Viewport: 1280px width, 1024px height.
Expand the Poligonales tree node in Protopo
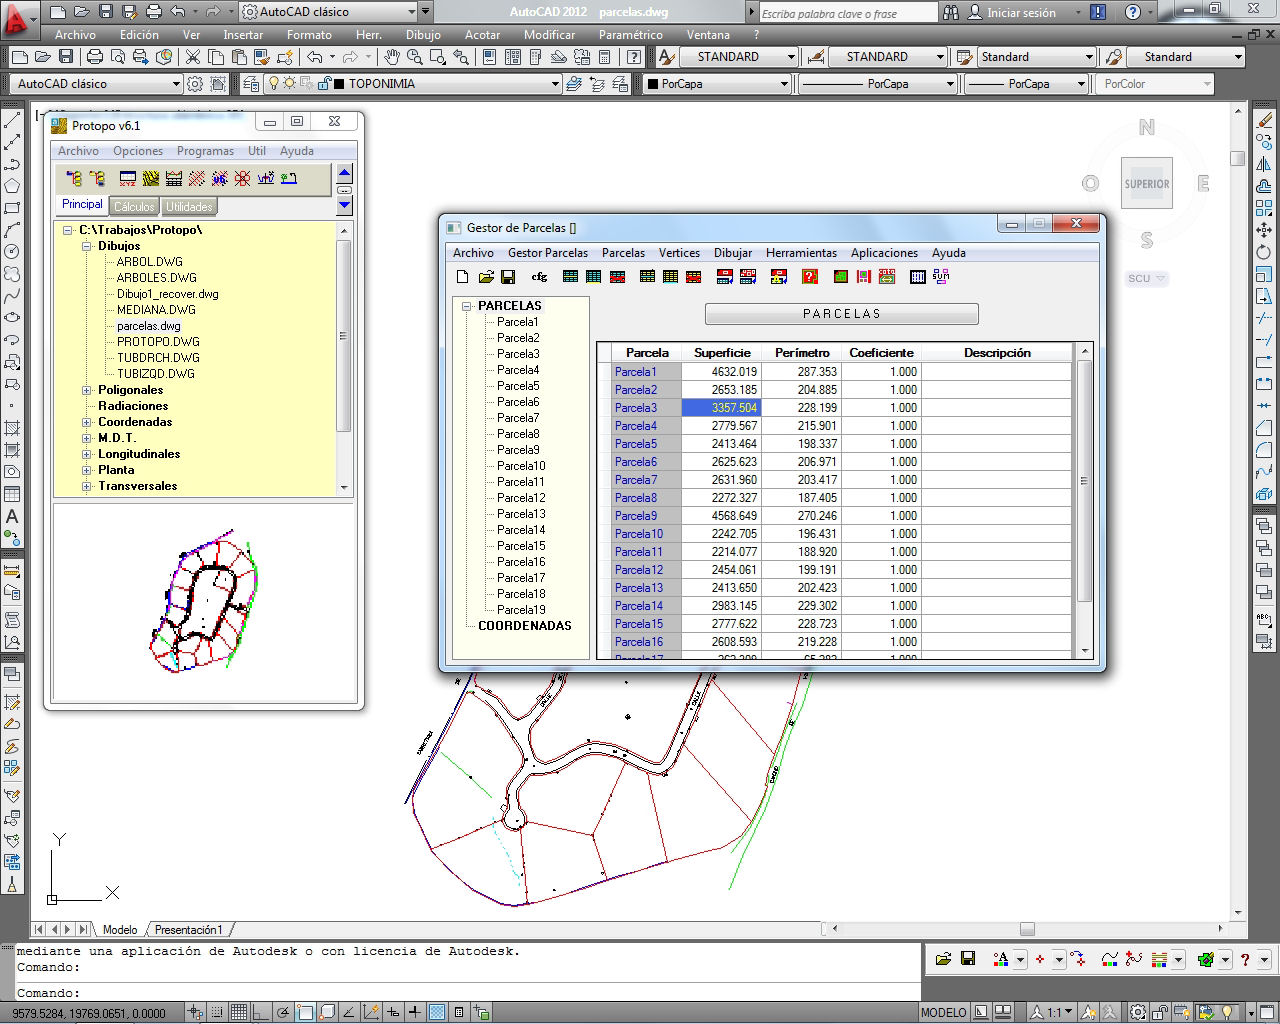[x=87, y=390]
